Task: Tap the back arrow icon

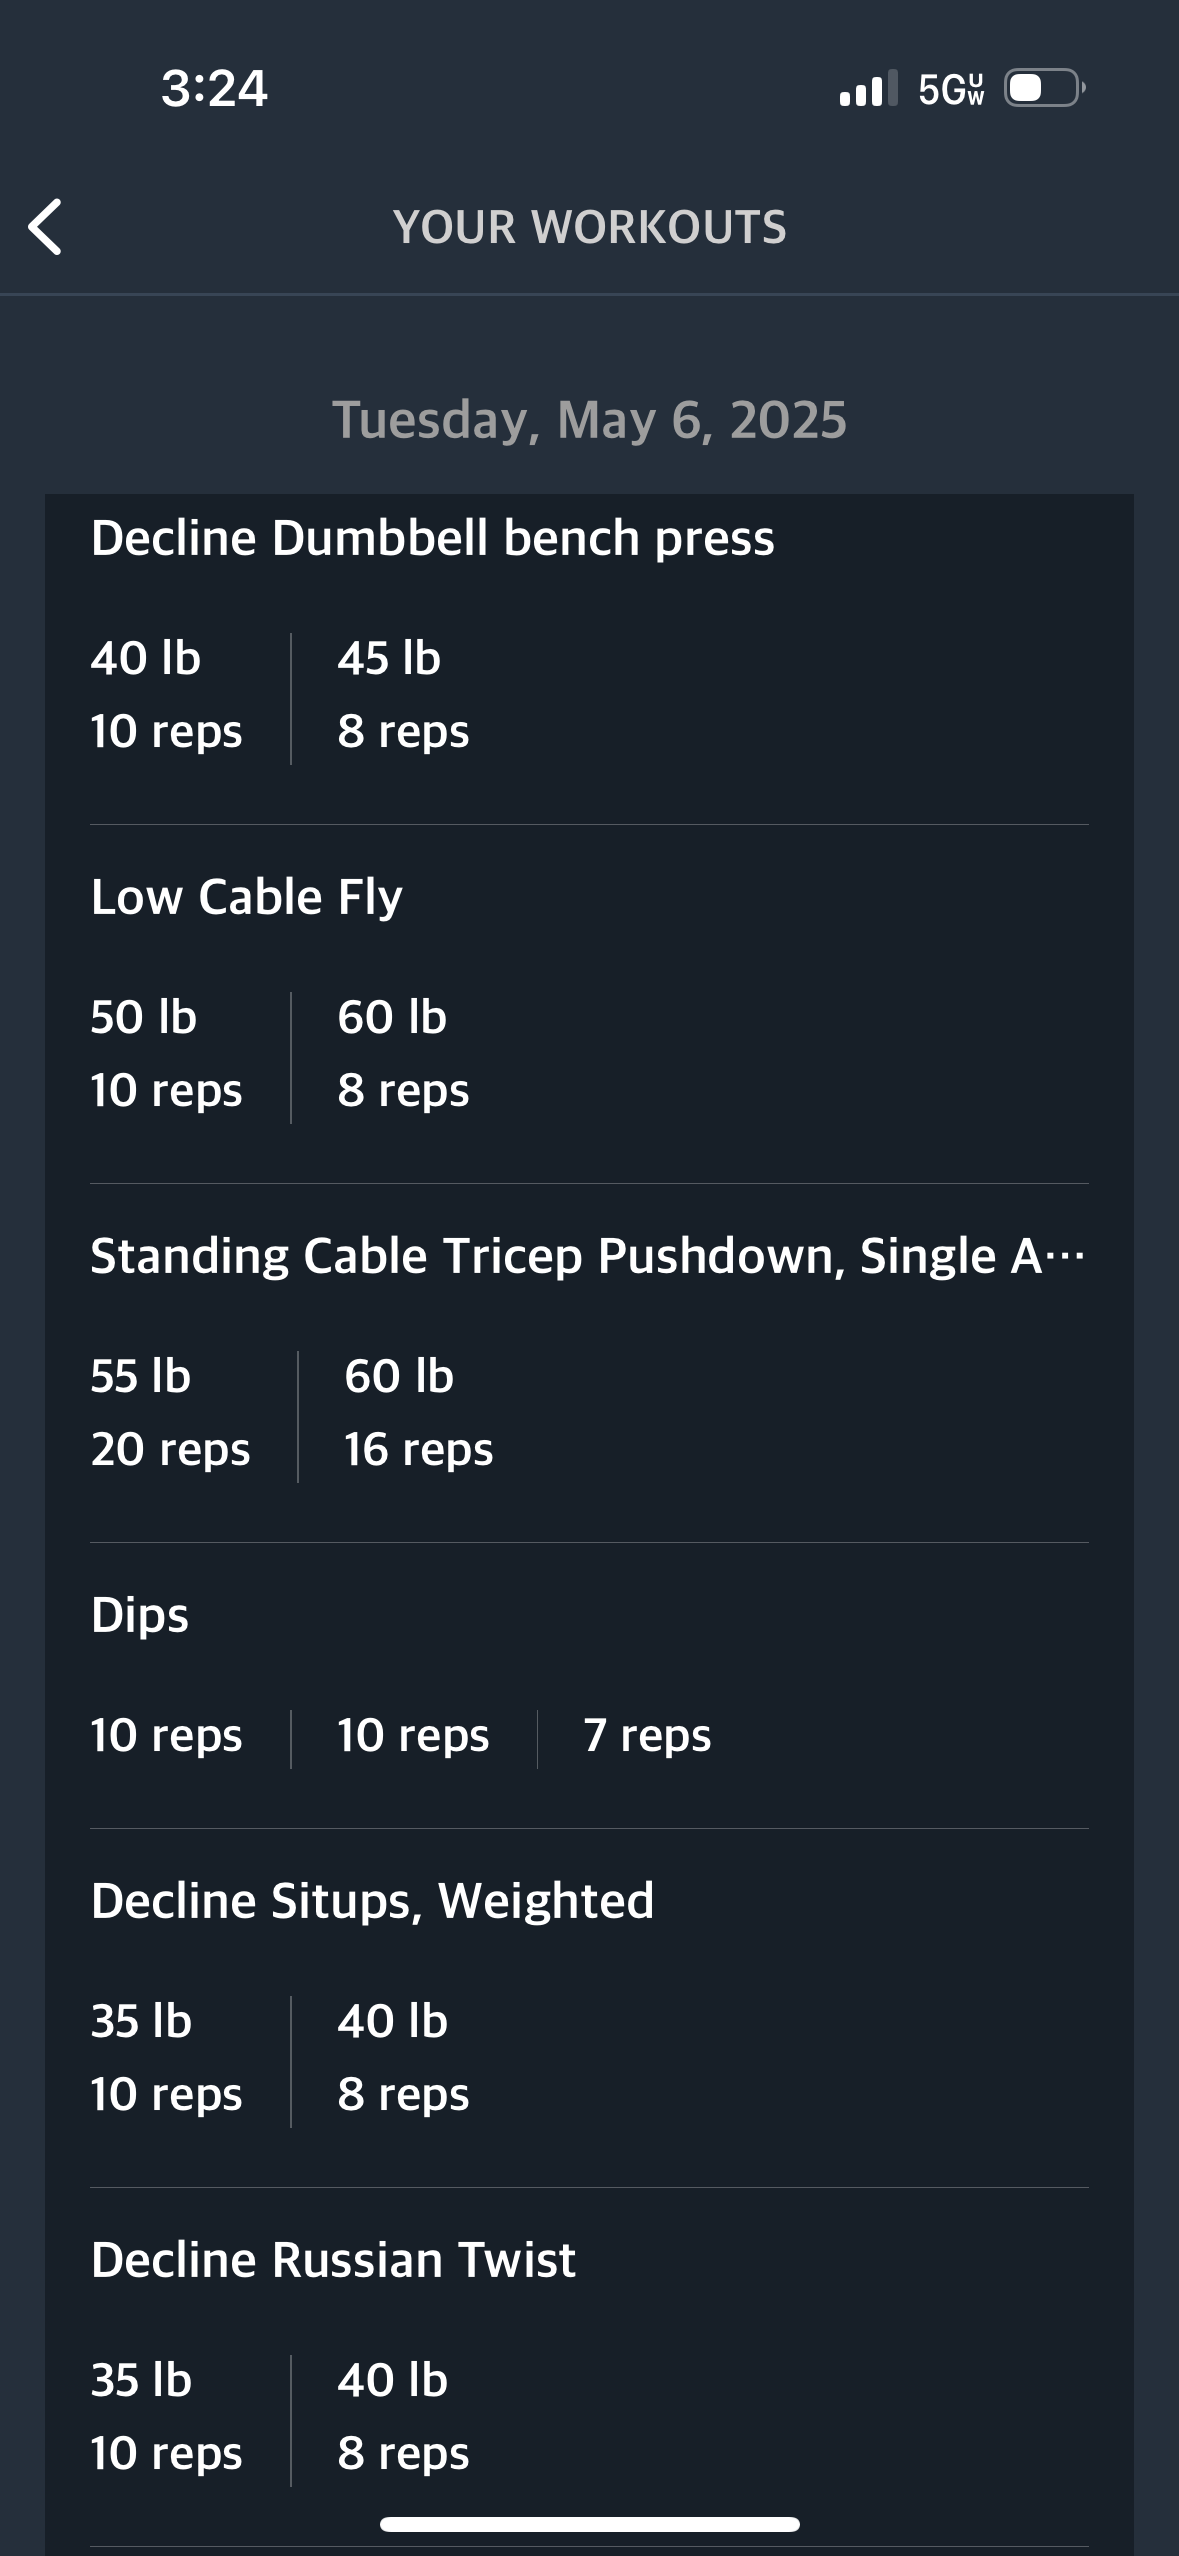Action: click(x=45, y=227)
